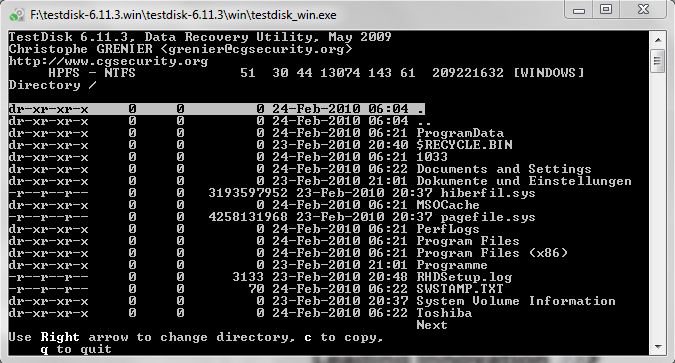675x363 pixels.
Task: Select the RHDSetup.log file entry
Action: (260, 277)
